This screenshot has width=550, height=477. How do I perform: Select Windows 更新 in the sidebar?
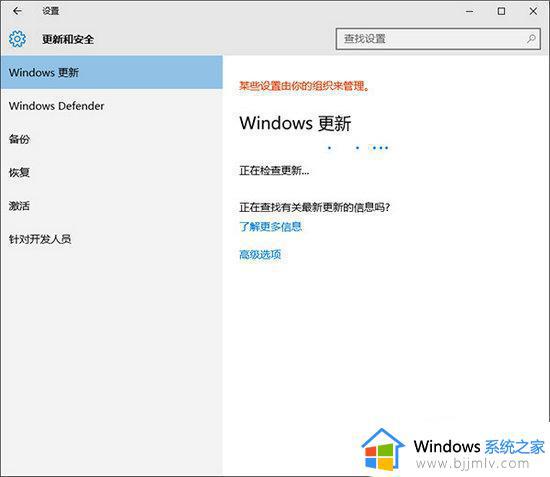point(112,72)
